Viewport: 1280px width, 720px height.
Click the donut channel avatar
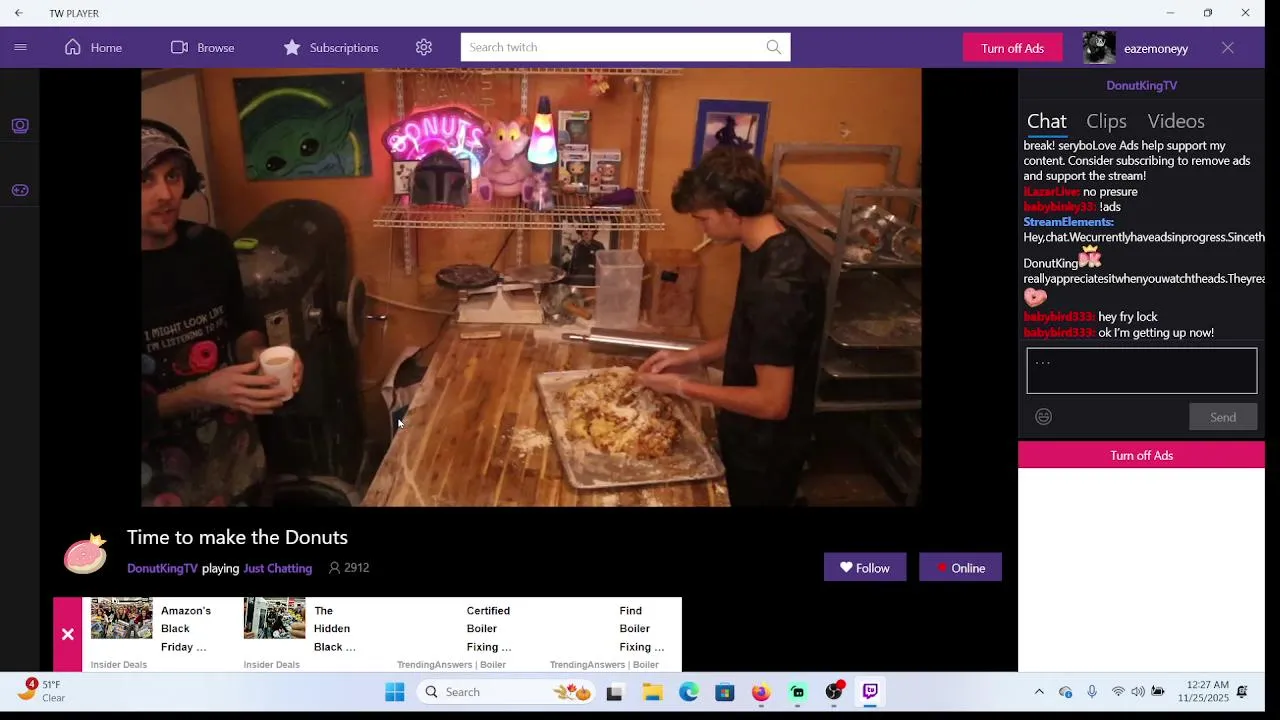click(x=85, y=554)
